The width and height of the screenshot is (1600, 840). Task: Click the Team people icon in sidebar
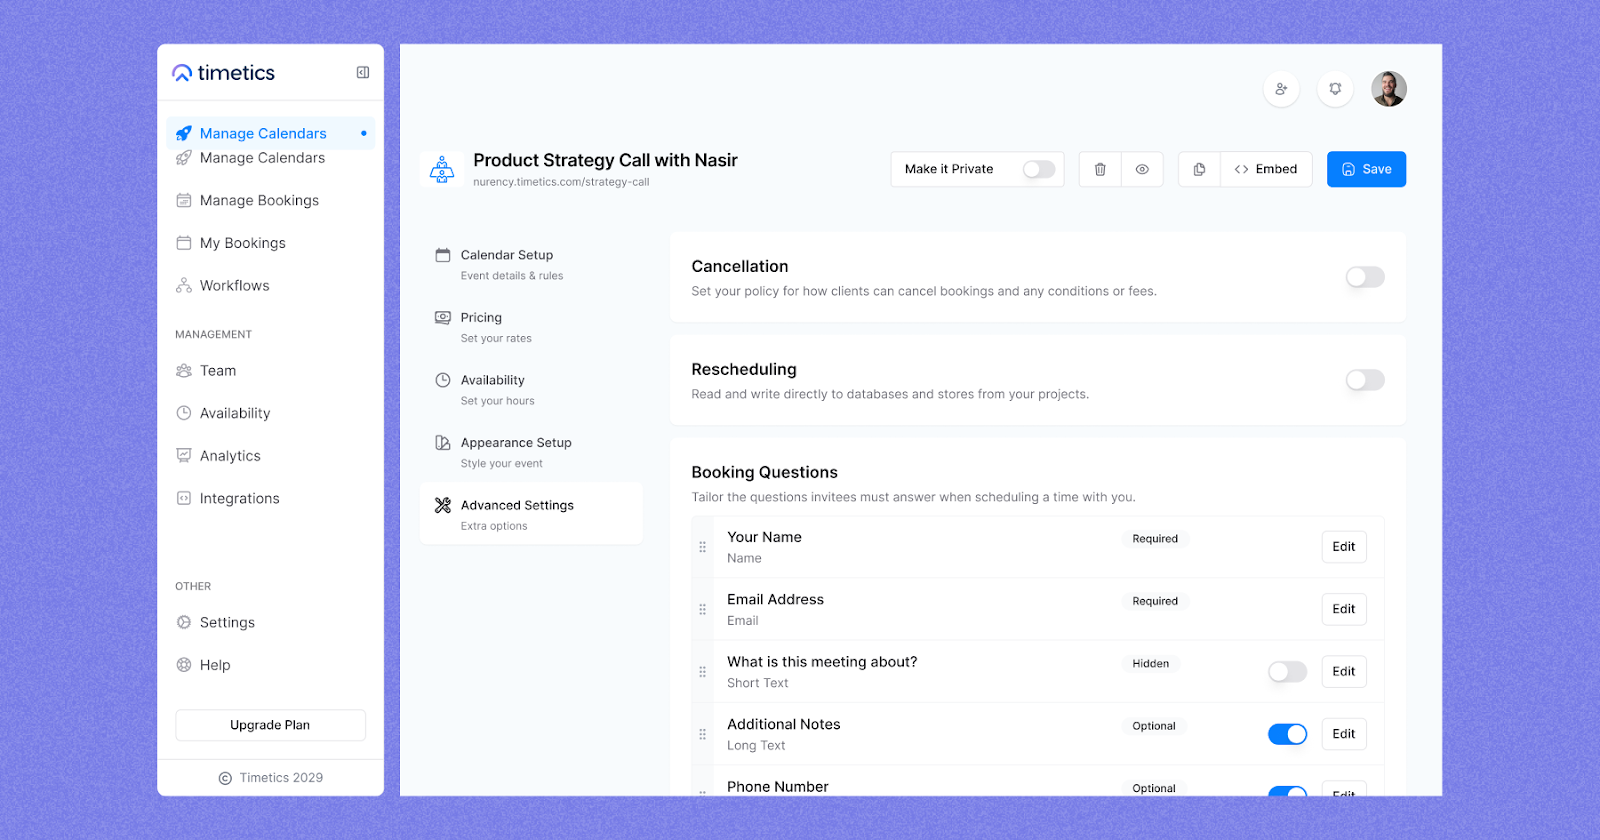(x=184, y=371)
